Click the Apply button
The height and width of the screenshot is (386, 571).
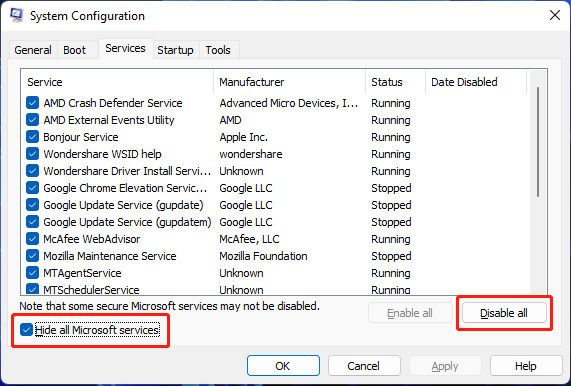point(445,366)
